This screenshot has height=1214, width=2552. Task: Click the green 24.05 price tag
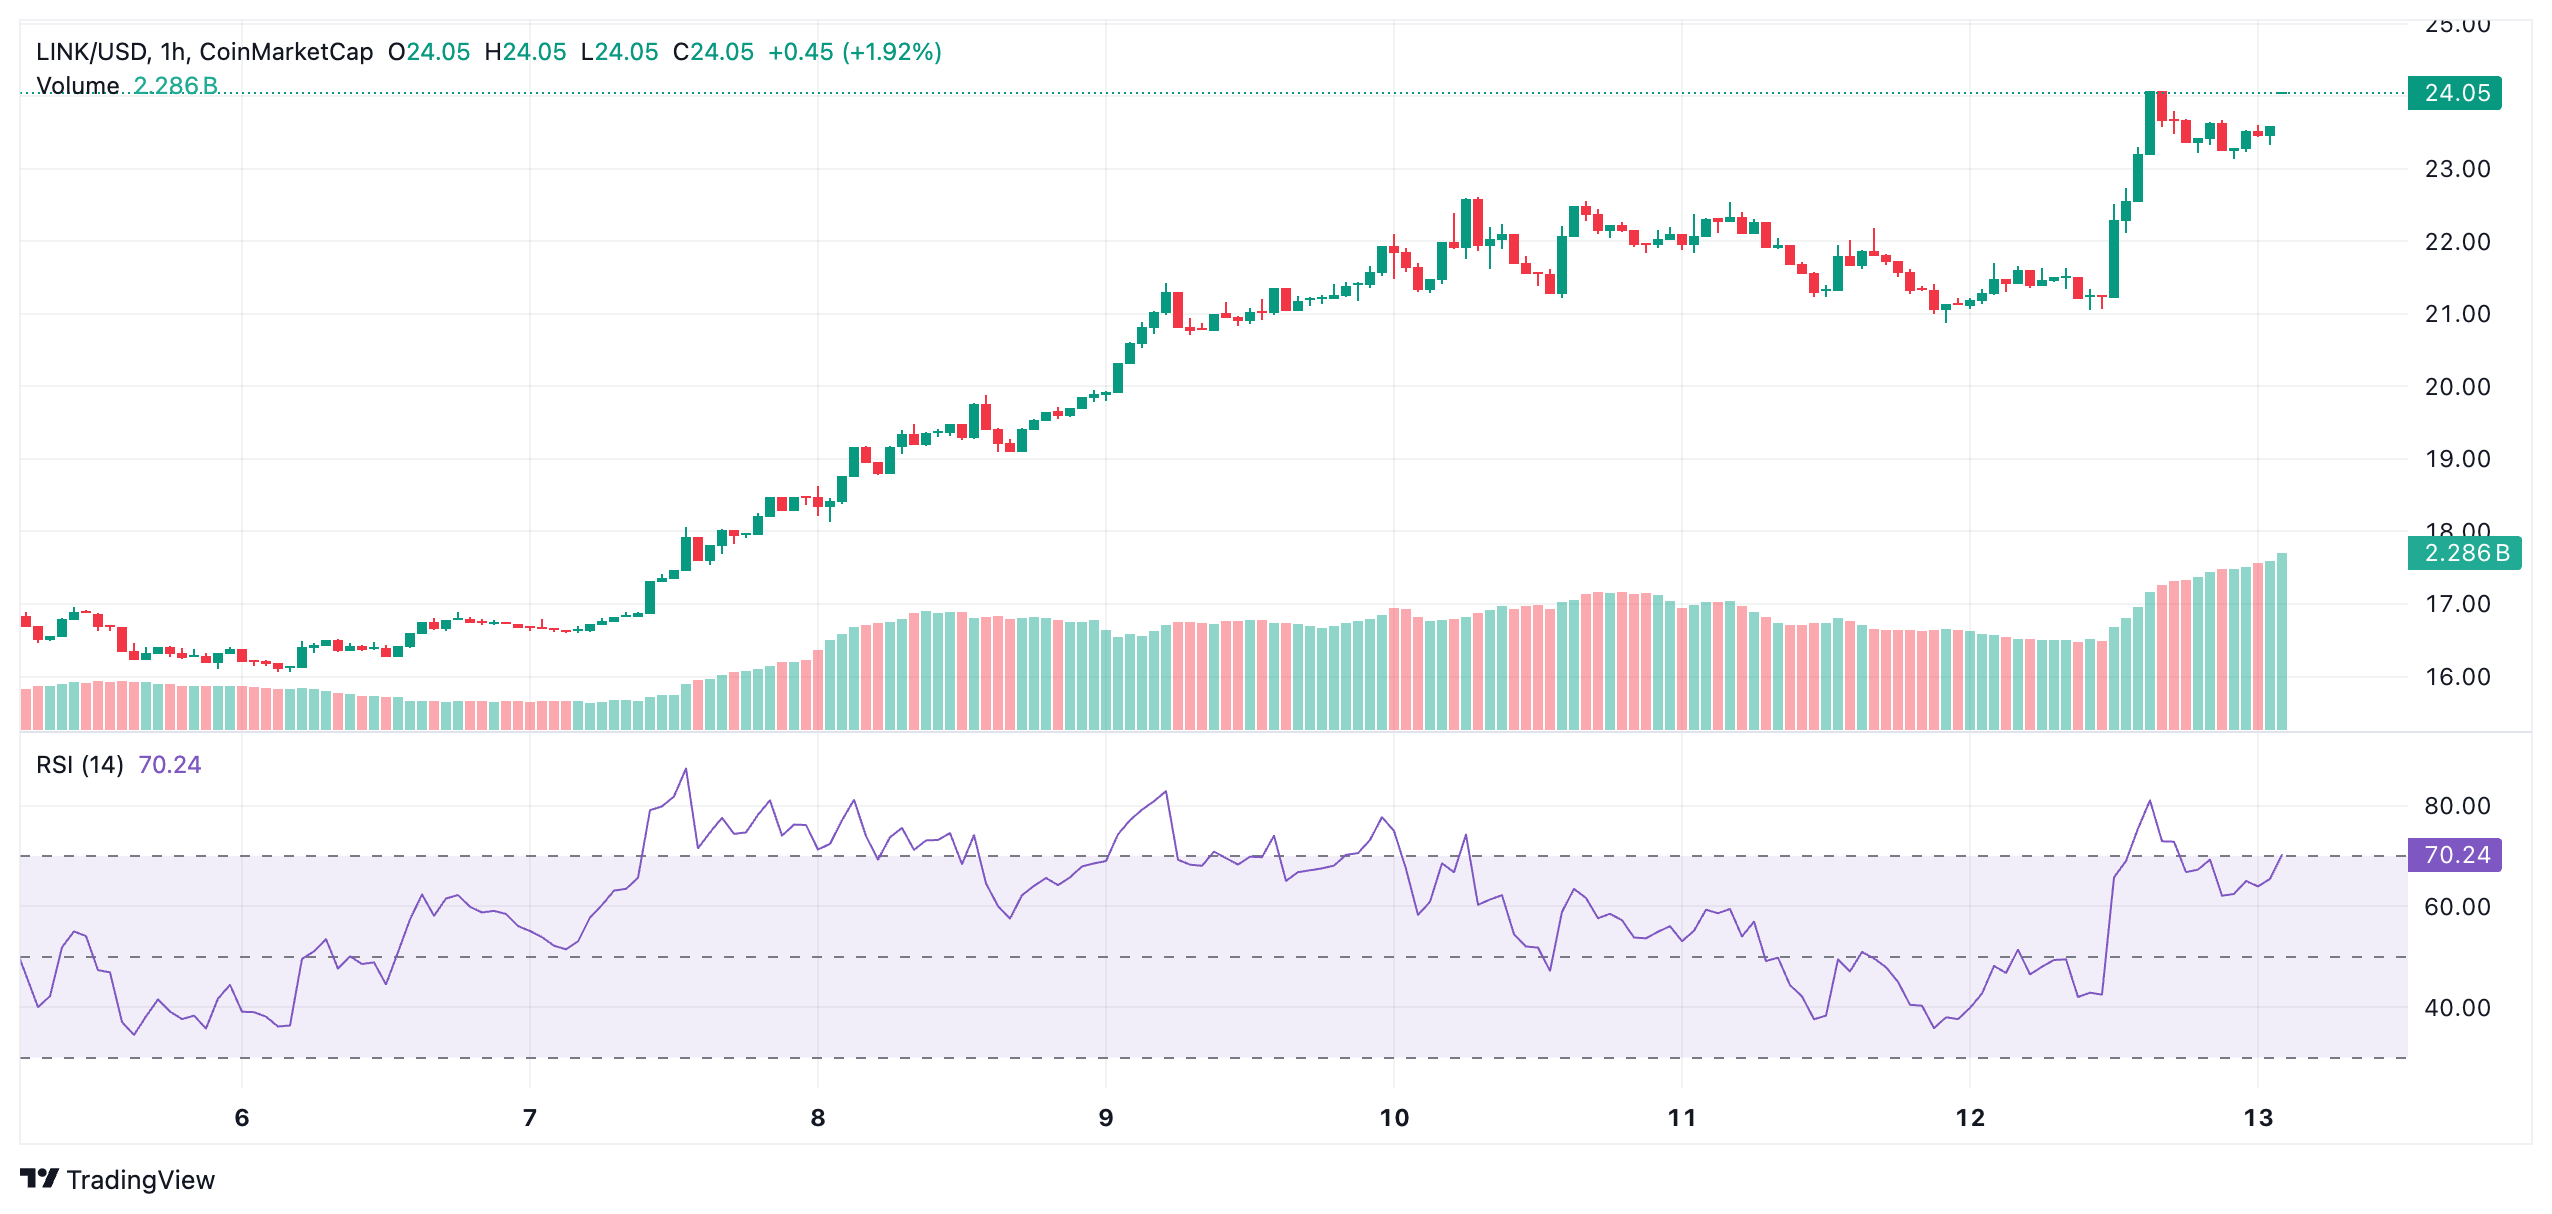click(x=2455, y=93)
